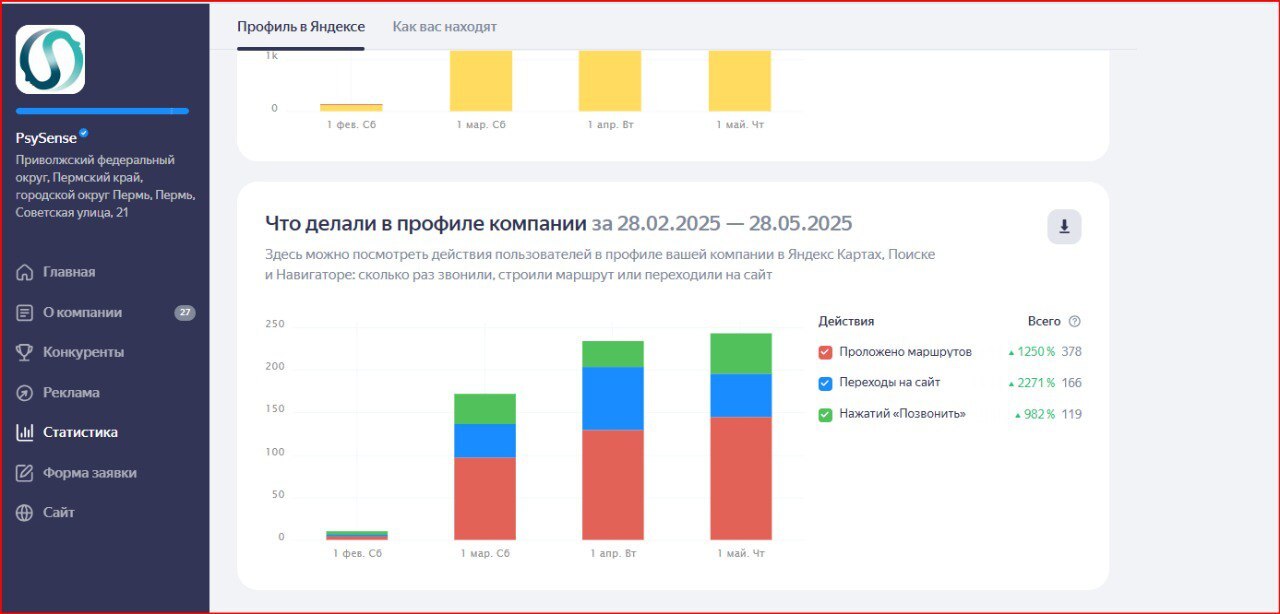
Task: Click the blue segment of the 1 апр. bar
Action: [613, 398]
